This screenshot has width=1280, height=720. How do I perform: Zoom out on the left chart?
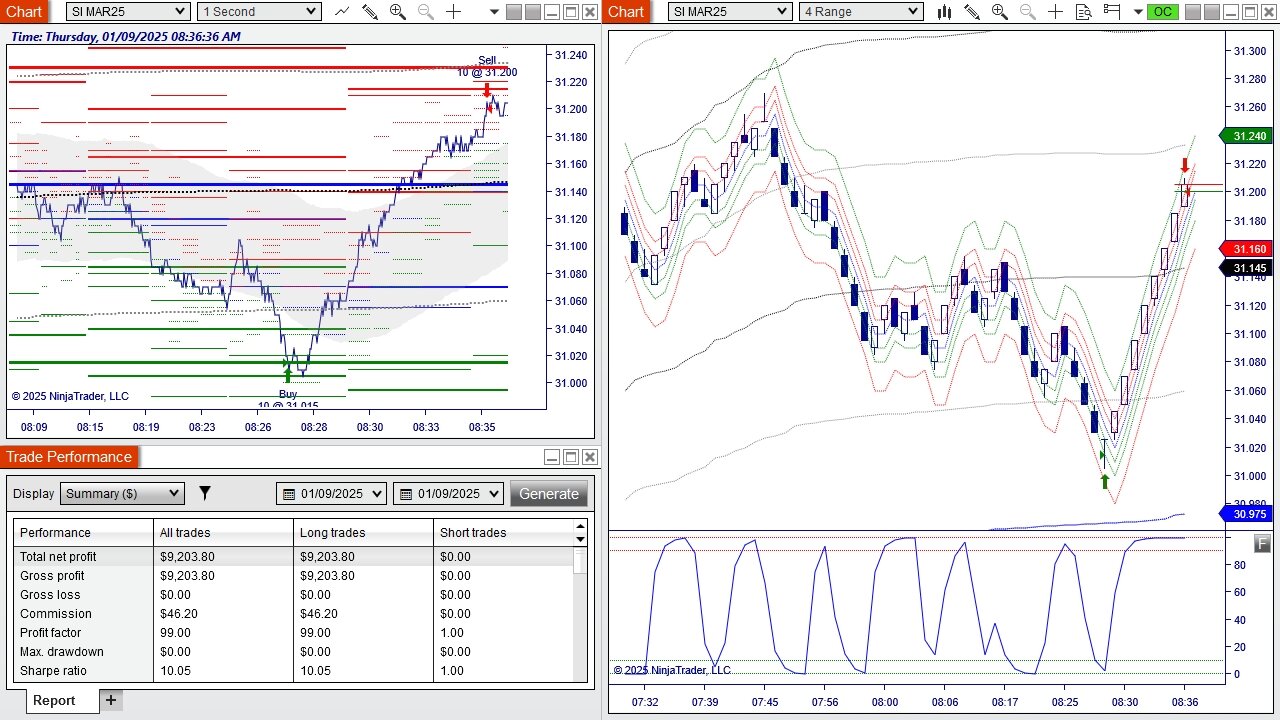point(425,12)
